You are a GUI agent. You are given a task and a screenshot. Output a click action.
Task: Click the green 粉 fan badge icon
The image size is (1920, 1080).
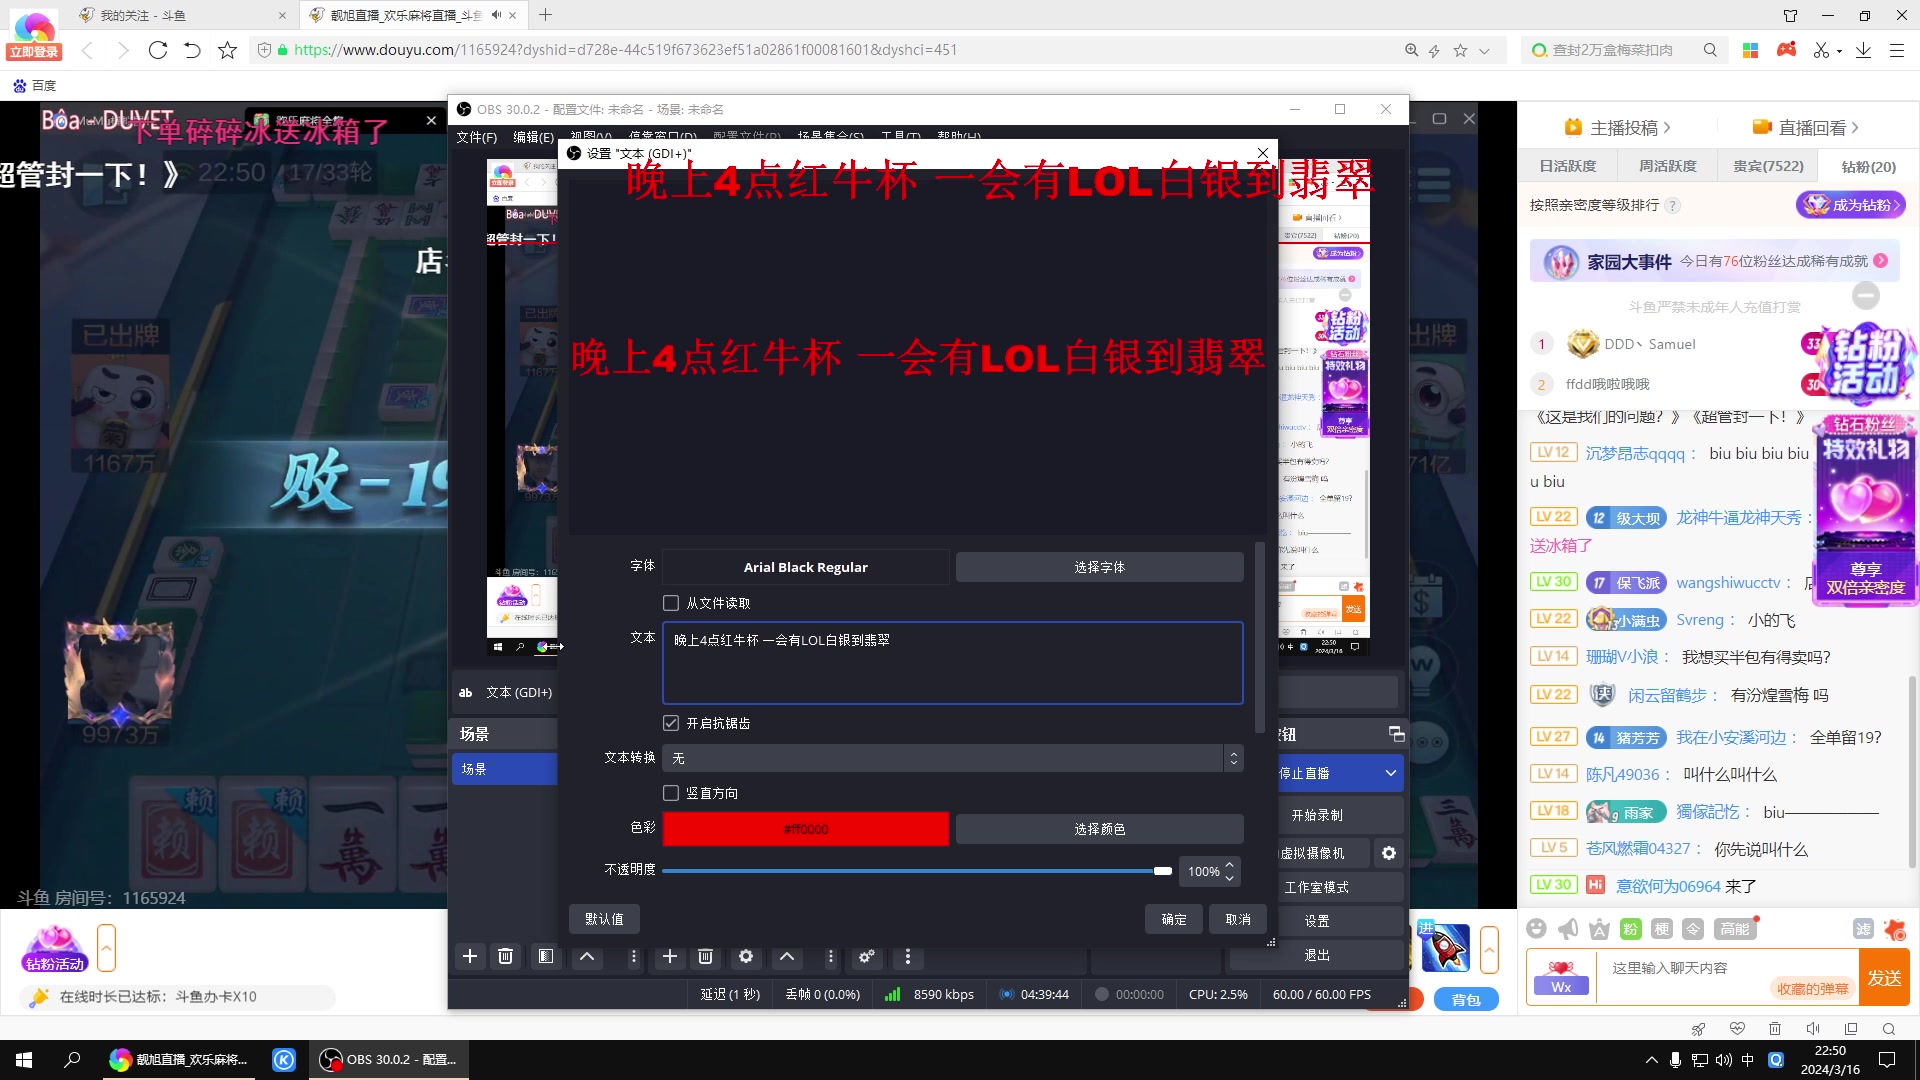click(x=1631, y=929)
